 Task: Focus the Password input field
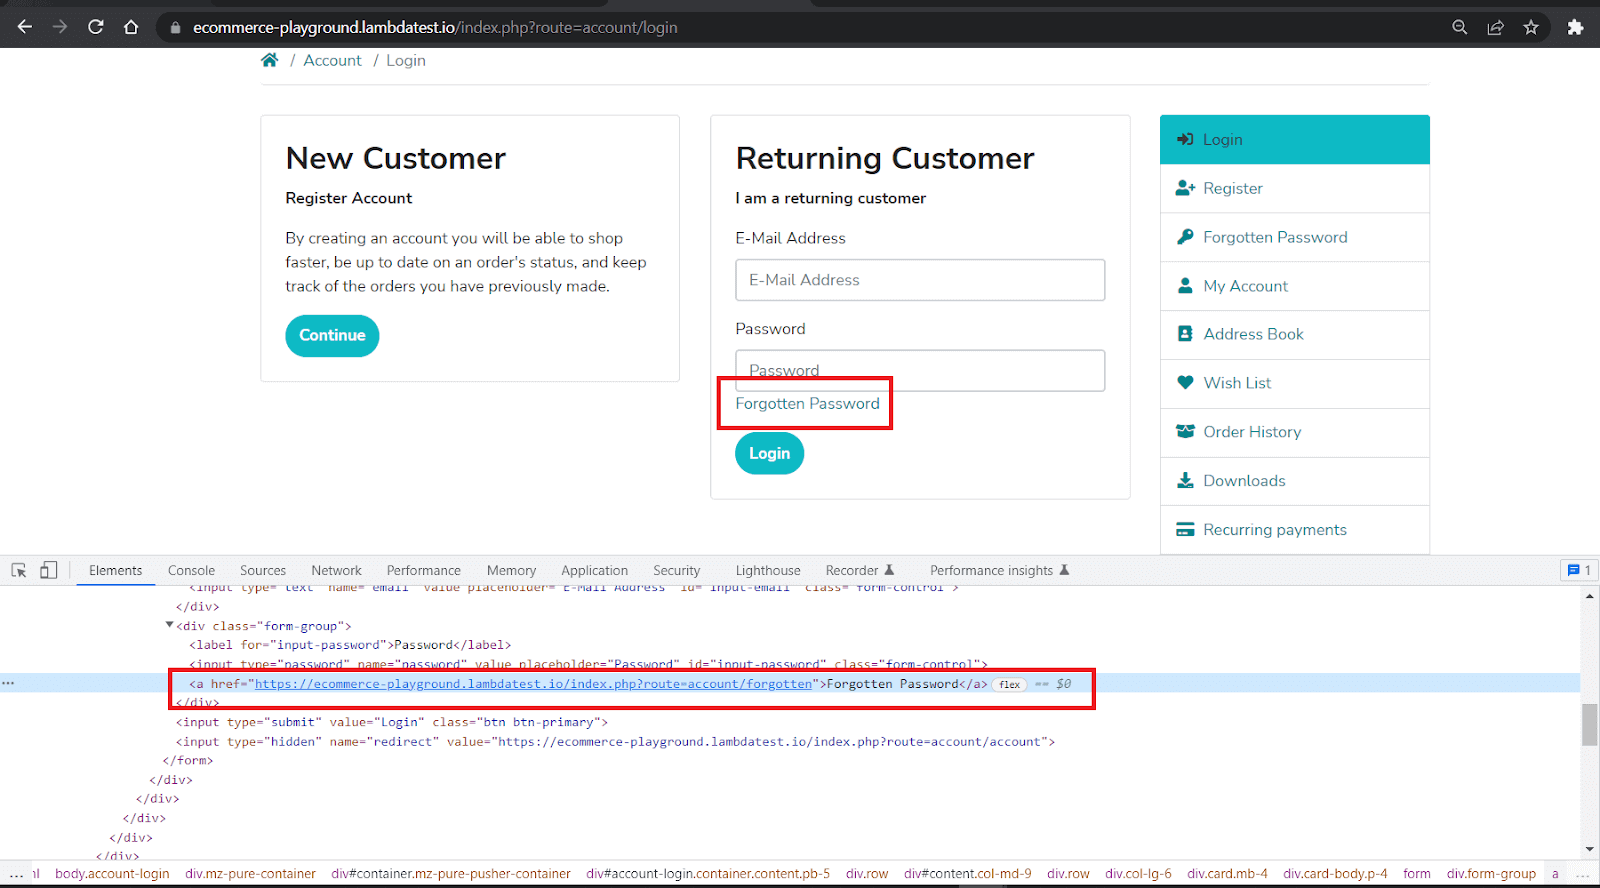tap(920, 370)
